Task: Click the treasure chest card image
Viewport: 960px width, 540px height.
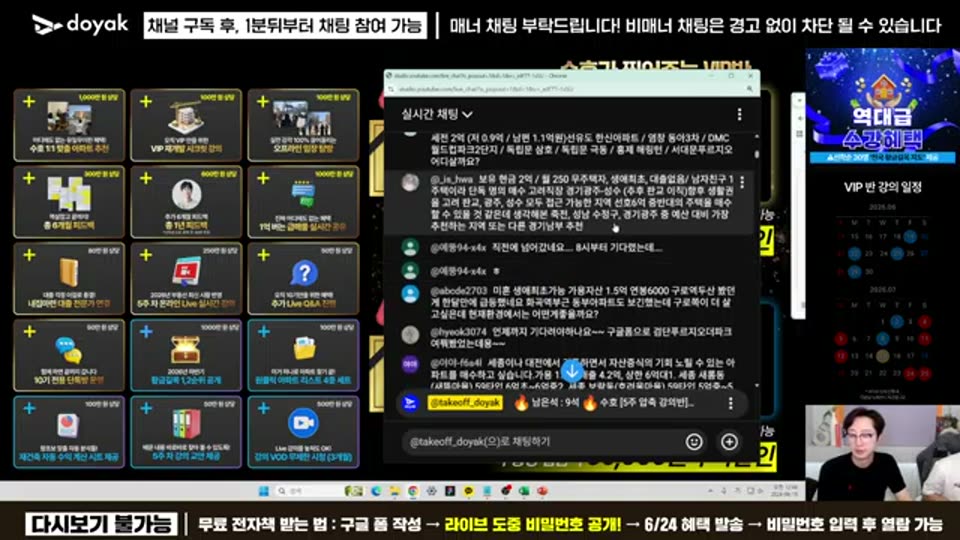Action: [186, 350]
